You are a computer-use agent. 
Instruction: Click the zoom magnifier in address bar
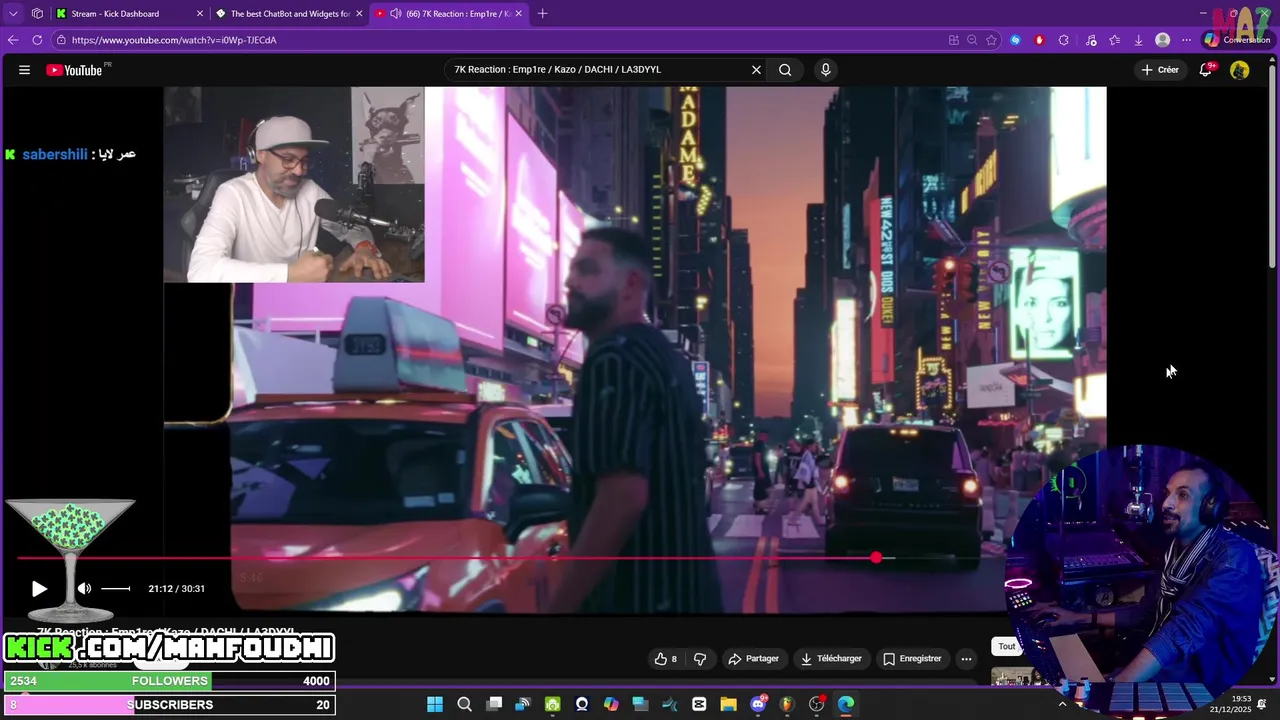tap(972, 40)
